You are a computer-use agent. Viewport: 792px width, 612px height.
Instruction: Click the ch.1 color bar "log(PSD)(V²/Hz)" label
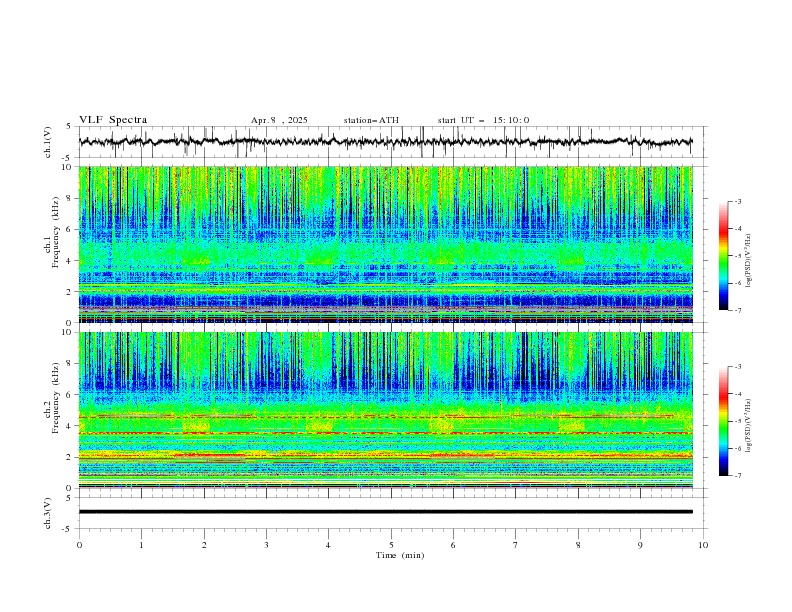pyautogui.click(x=749, y=260)
